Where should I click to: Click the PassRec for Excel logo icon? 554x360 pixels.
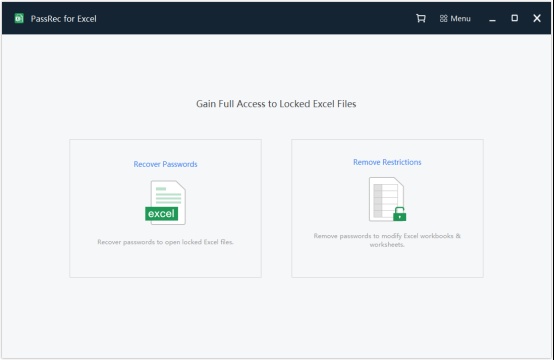coord(19,18)
